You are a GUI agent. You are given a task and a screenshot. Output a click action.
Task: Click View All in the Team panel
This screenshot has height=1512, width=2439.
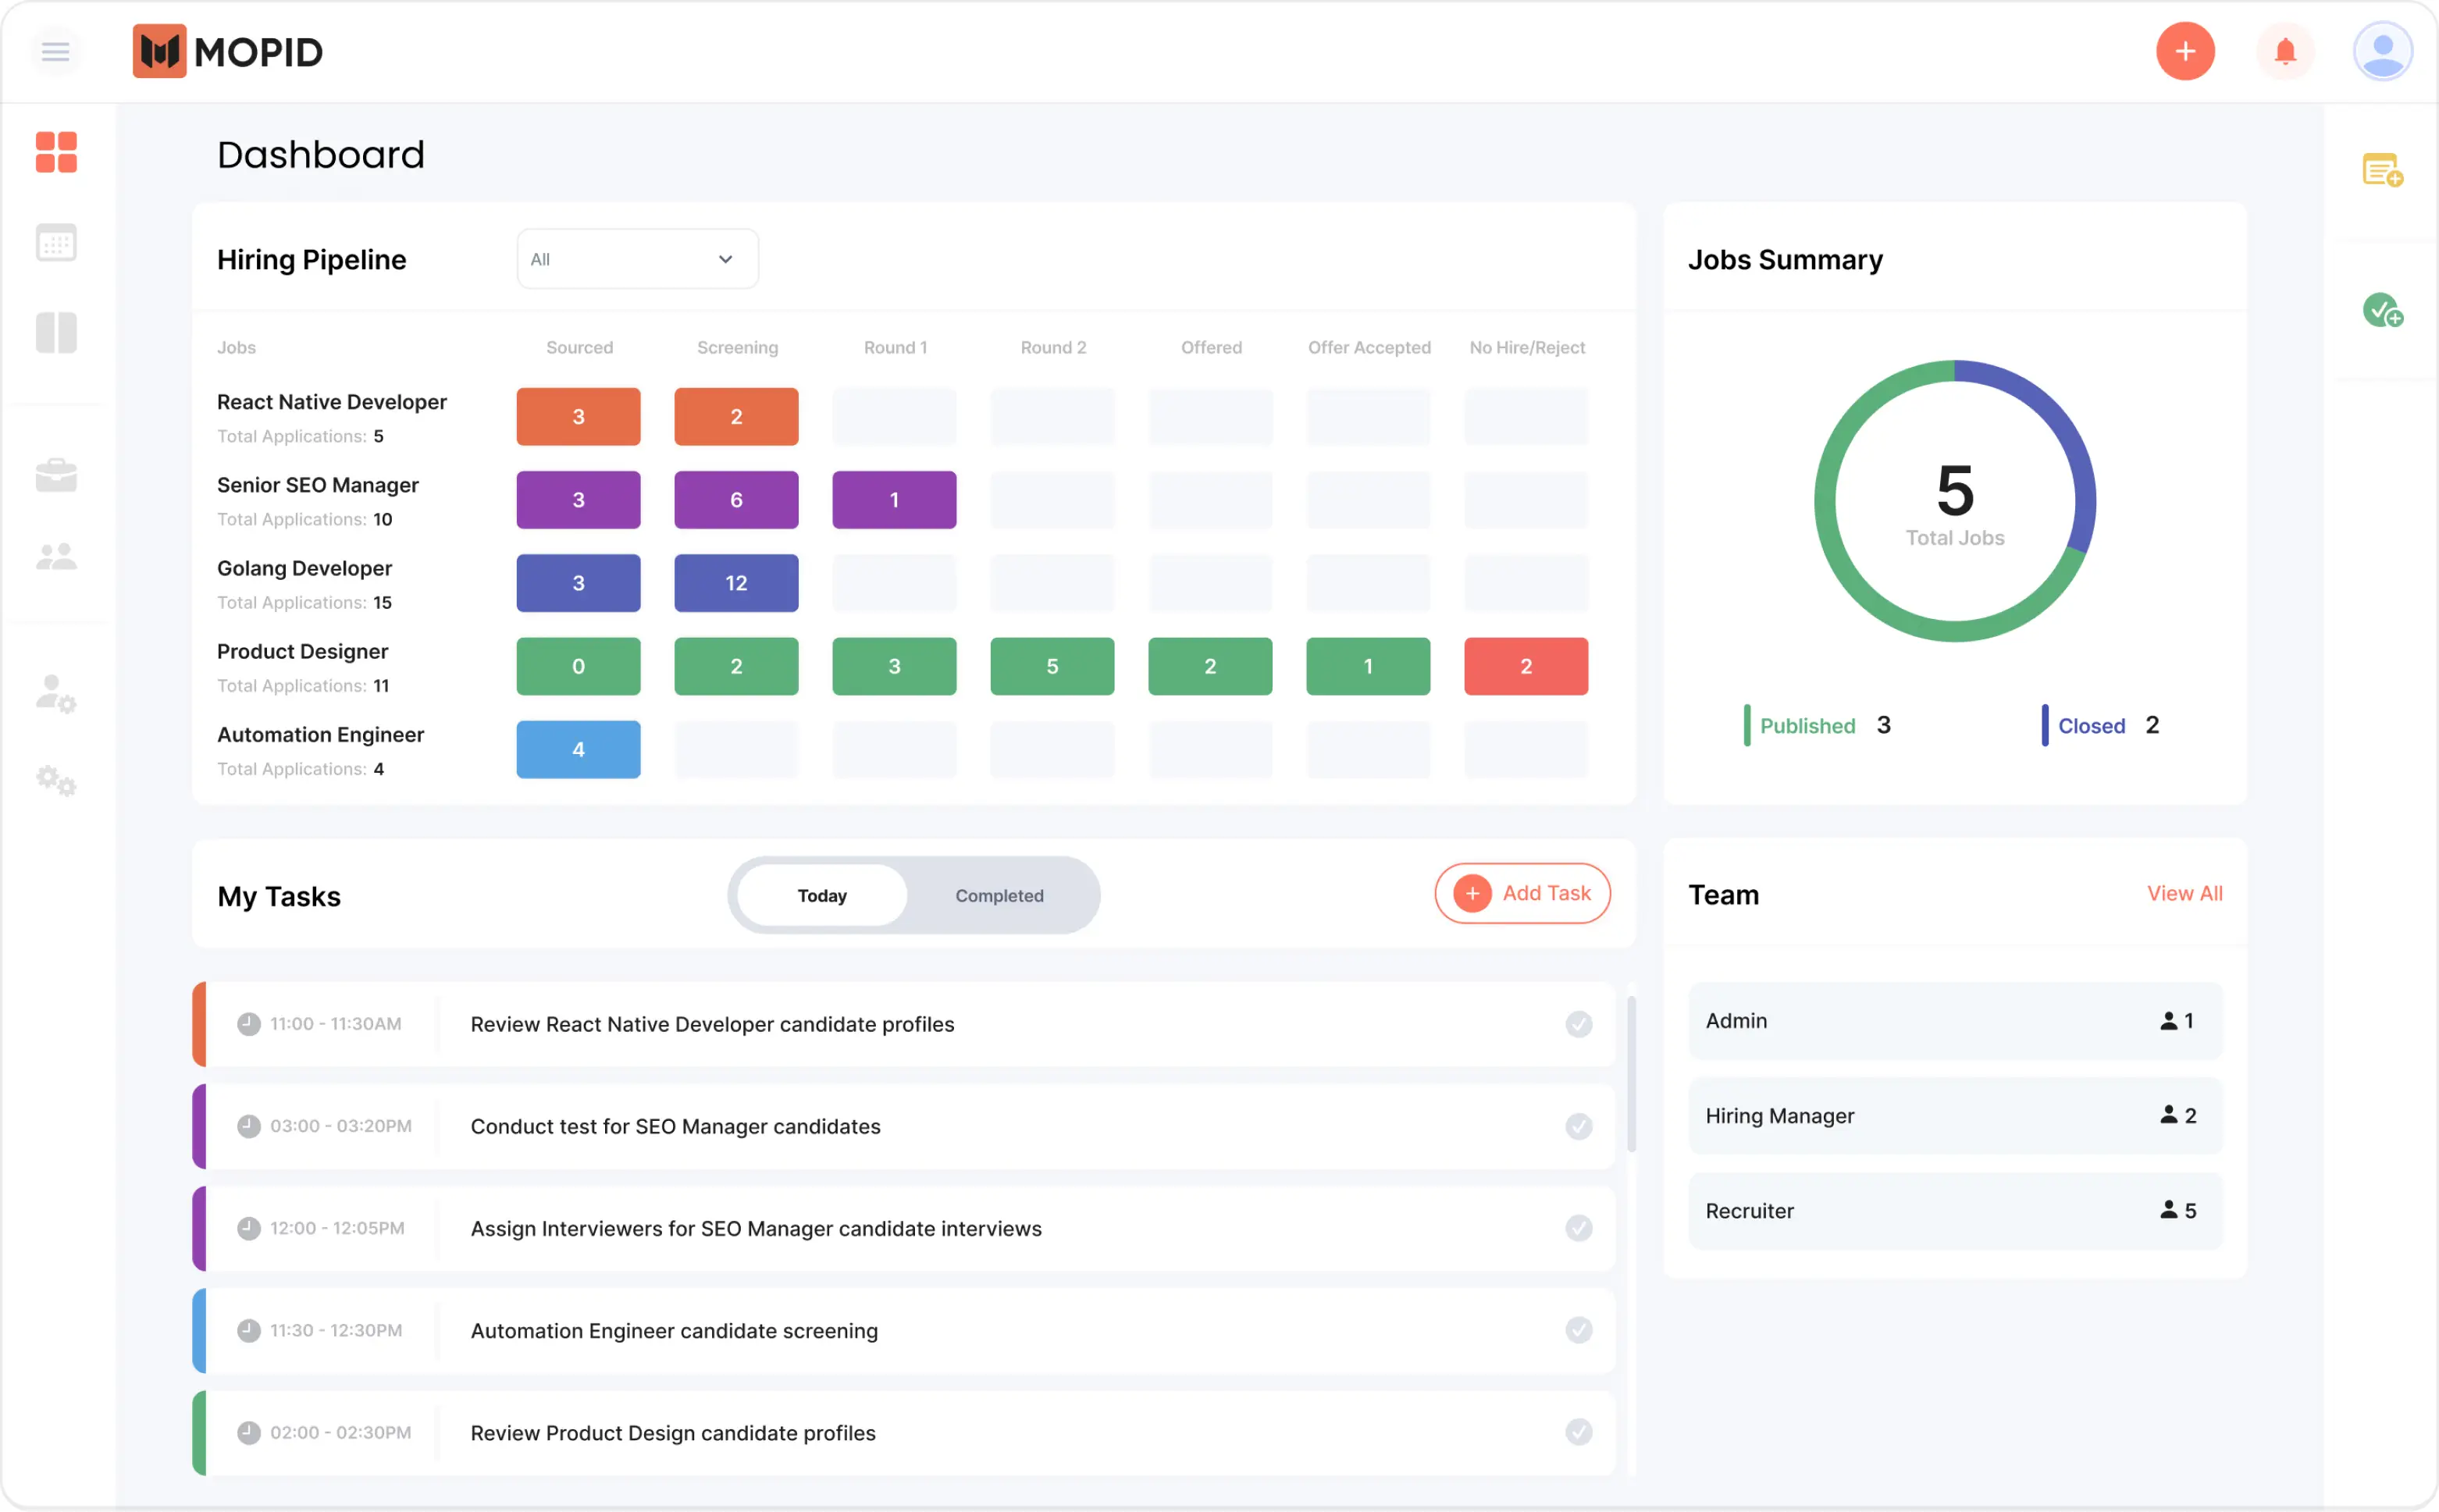2184,893
